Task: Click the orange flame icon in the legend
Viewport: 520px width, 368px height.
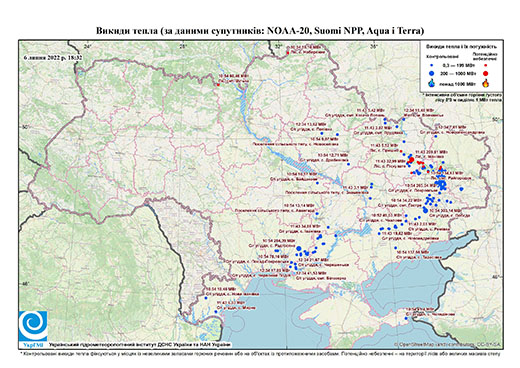Action: coord(486,83)
